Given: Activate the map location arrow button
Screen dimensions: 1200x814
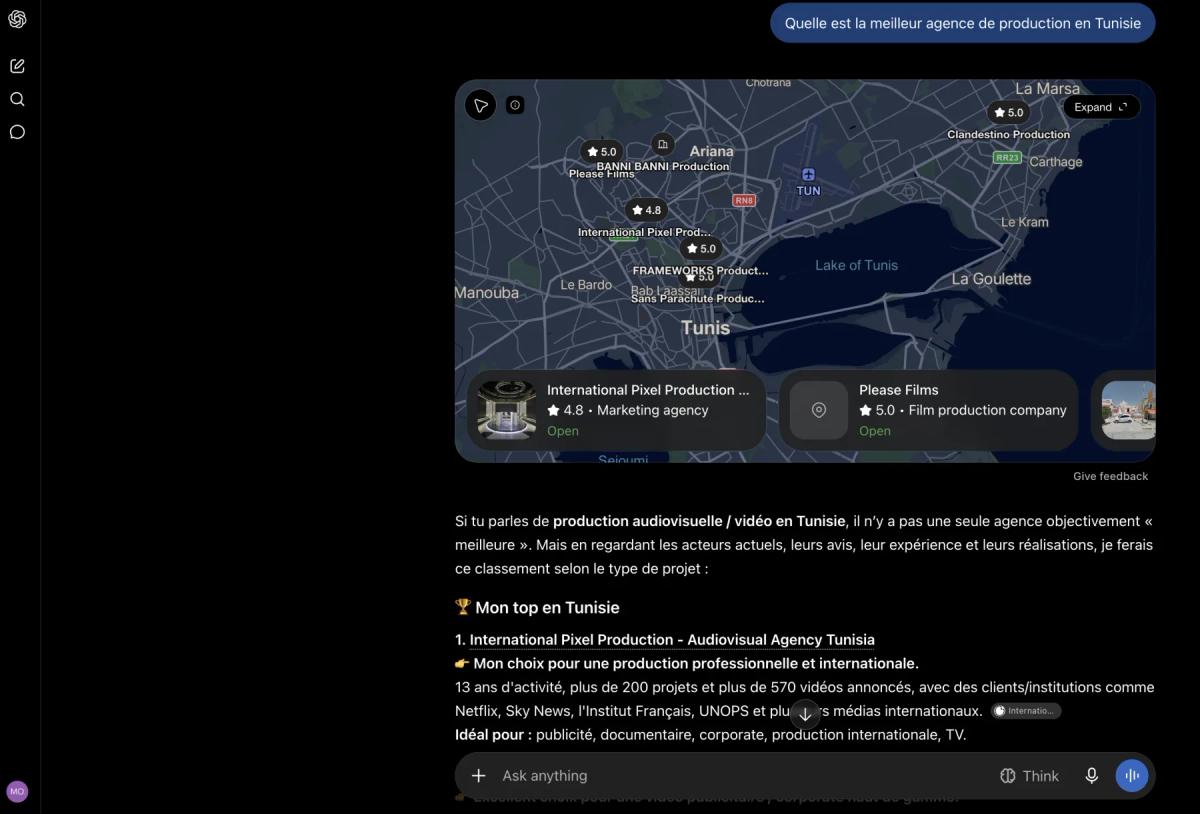Looking at the screenshot, I should [481, 105].
